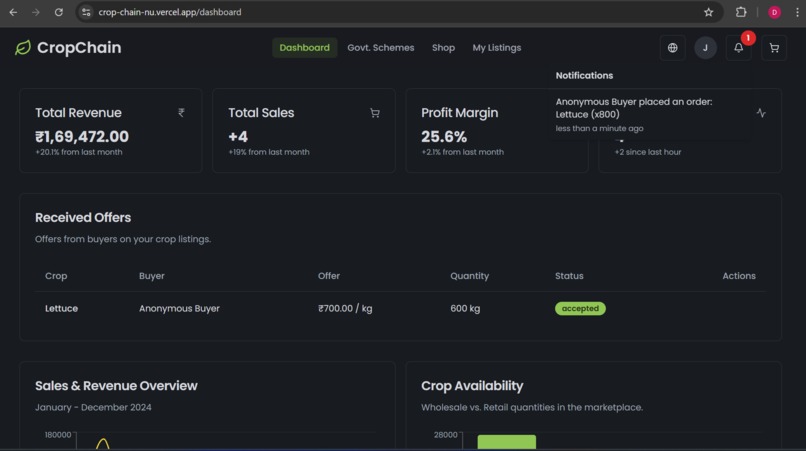Click the browser back arrow

[x=13, y=12]
